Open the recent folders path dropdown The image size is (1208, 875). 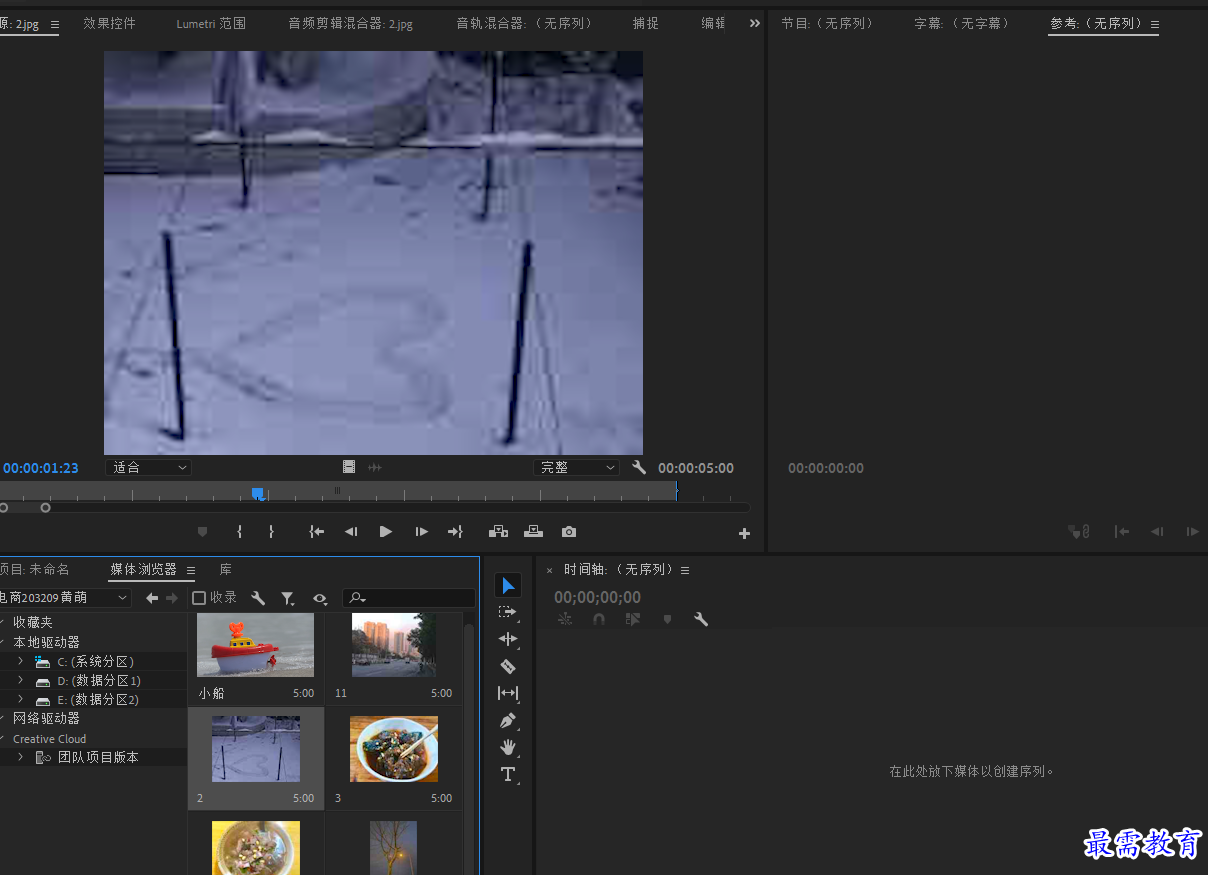(65, 597)
